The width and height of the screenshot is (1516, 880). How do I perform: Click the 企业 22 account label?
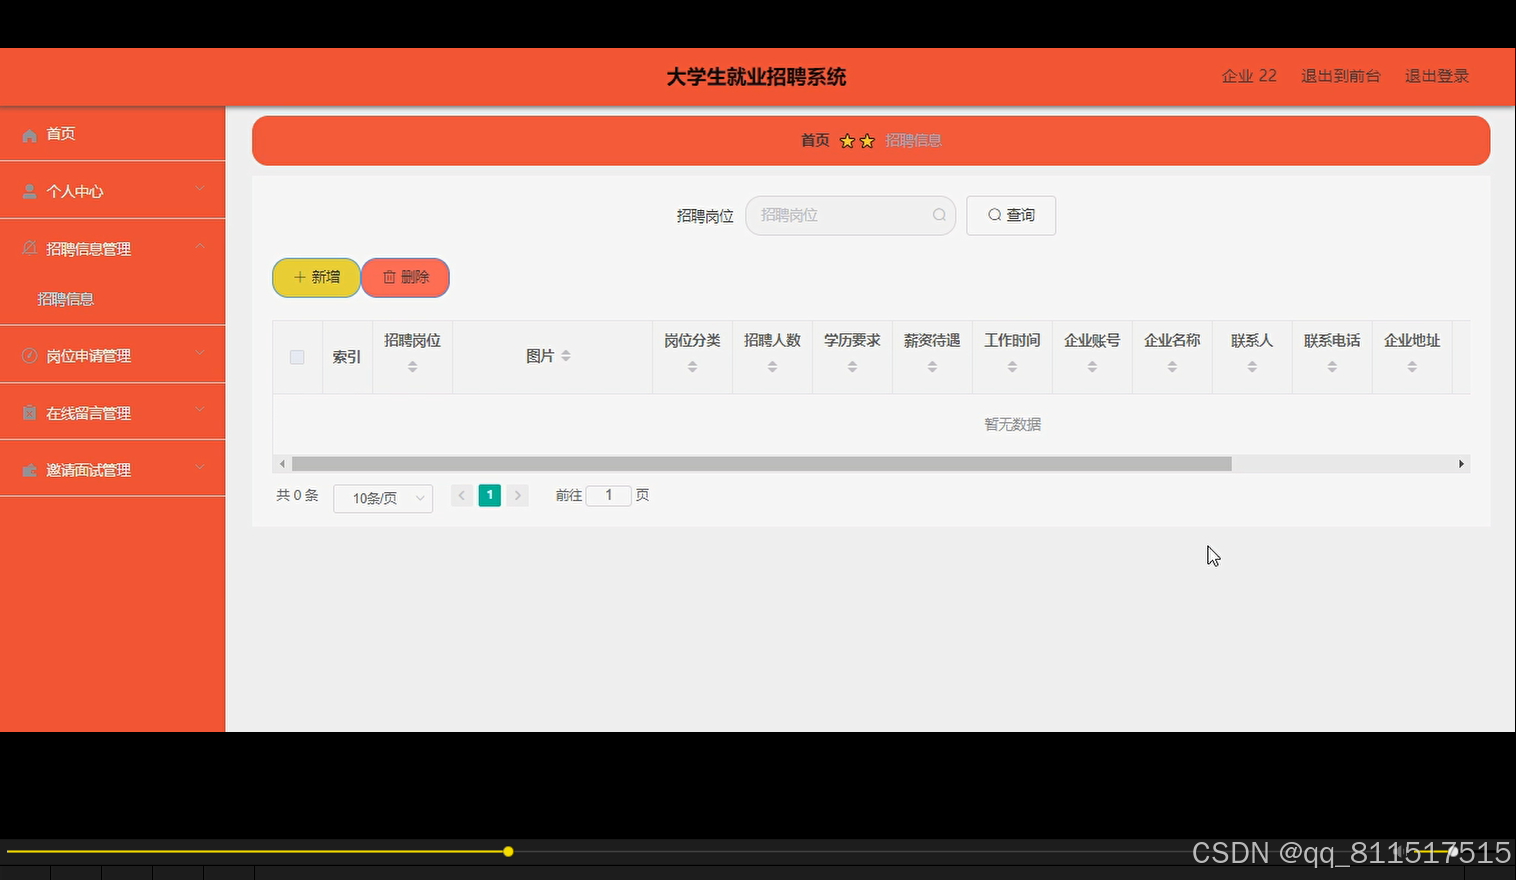[1249, 76]
